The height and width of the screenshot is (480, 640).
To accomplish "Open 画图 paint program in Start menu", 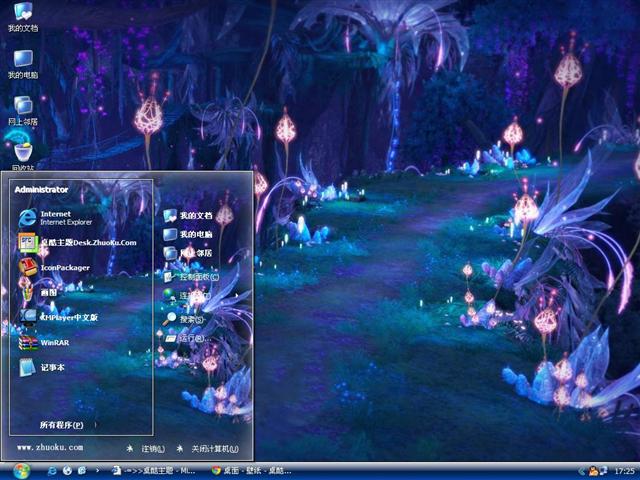I will (x=39, y=292).
